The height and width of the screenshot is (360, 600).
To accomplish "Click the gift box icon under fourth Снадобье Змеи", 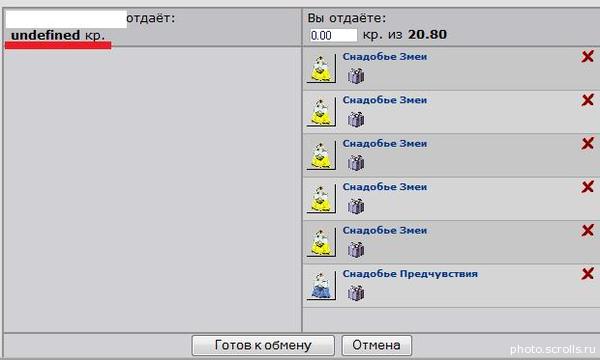I will tap(356, 206).
